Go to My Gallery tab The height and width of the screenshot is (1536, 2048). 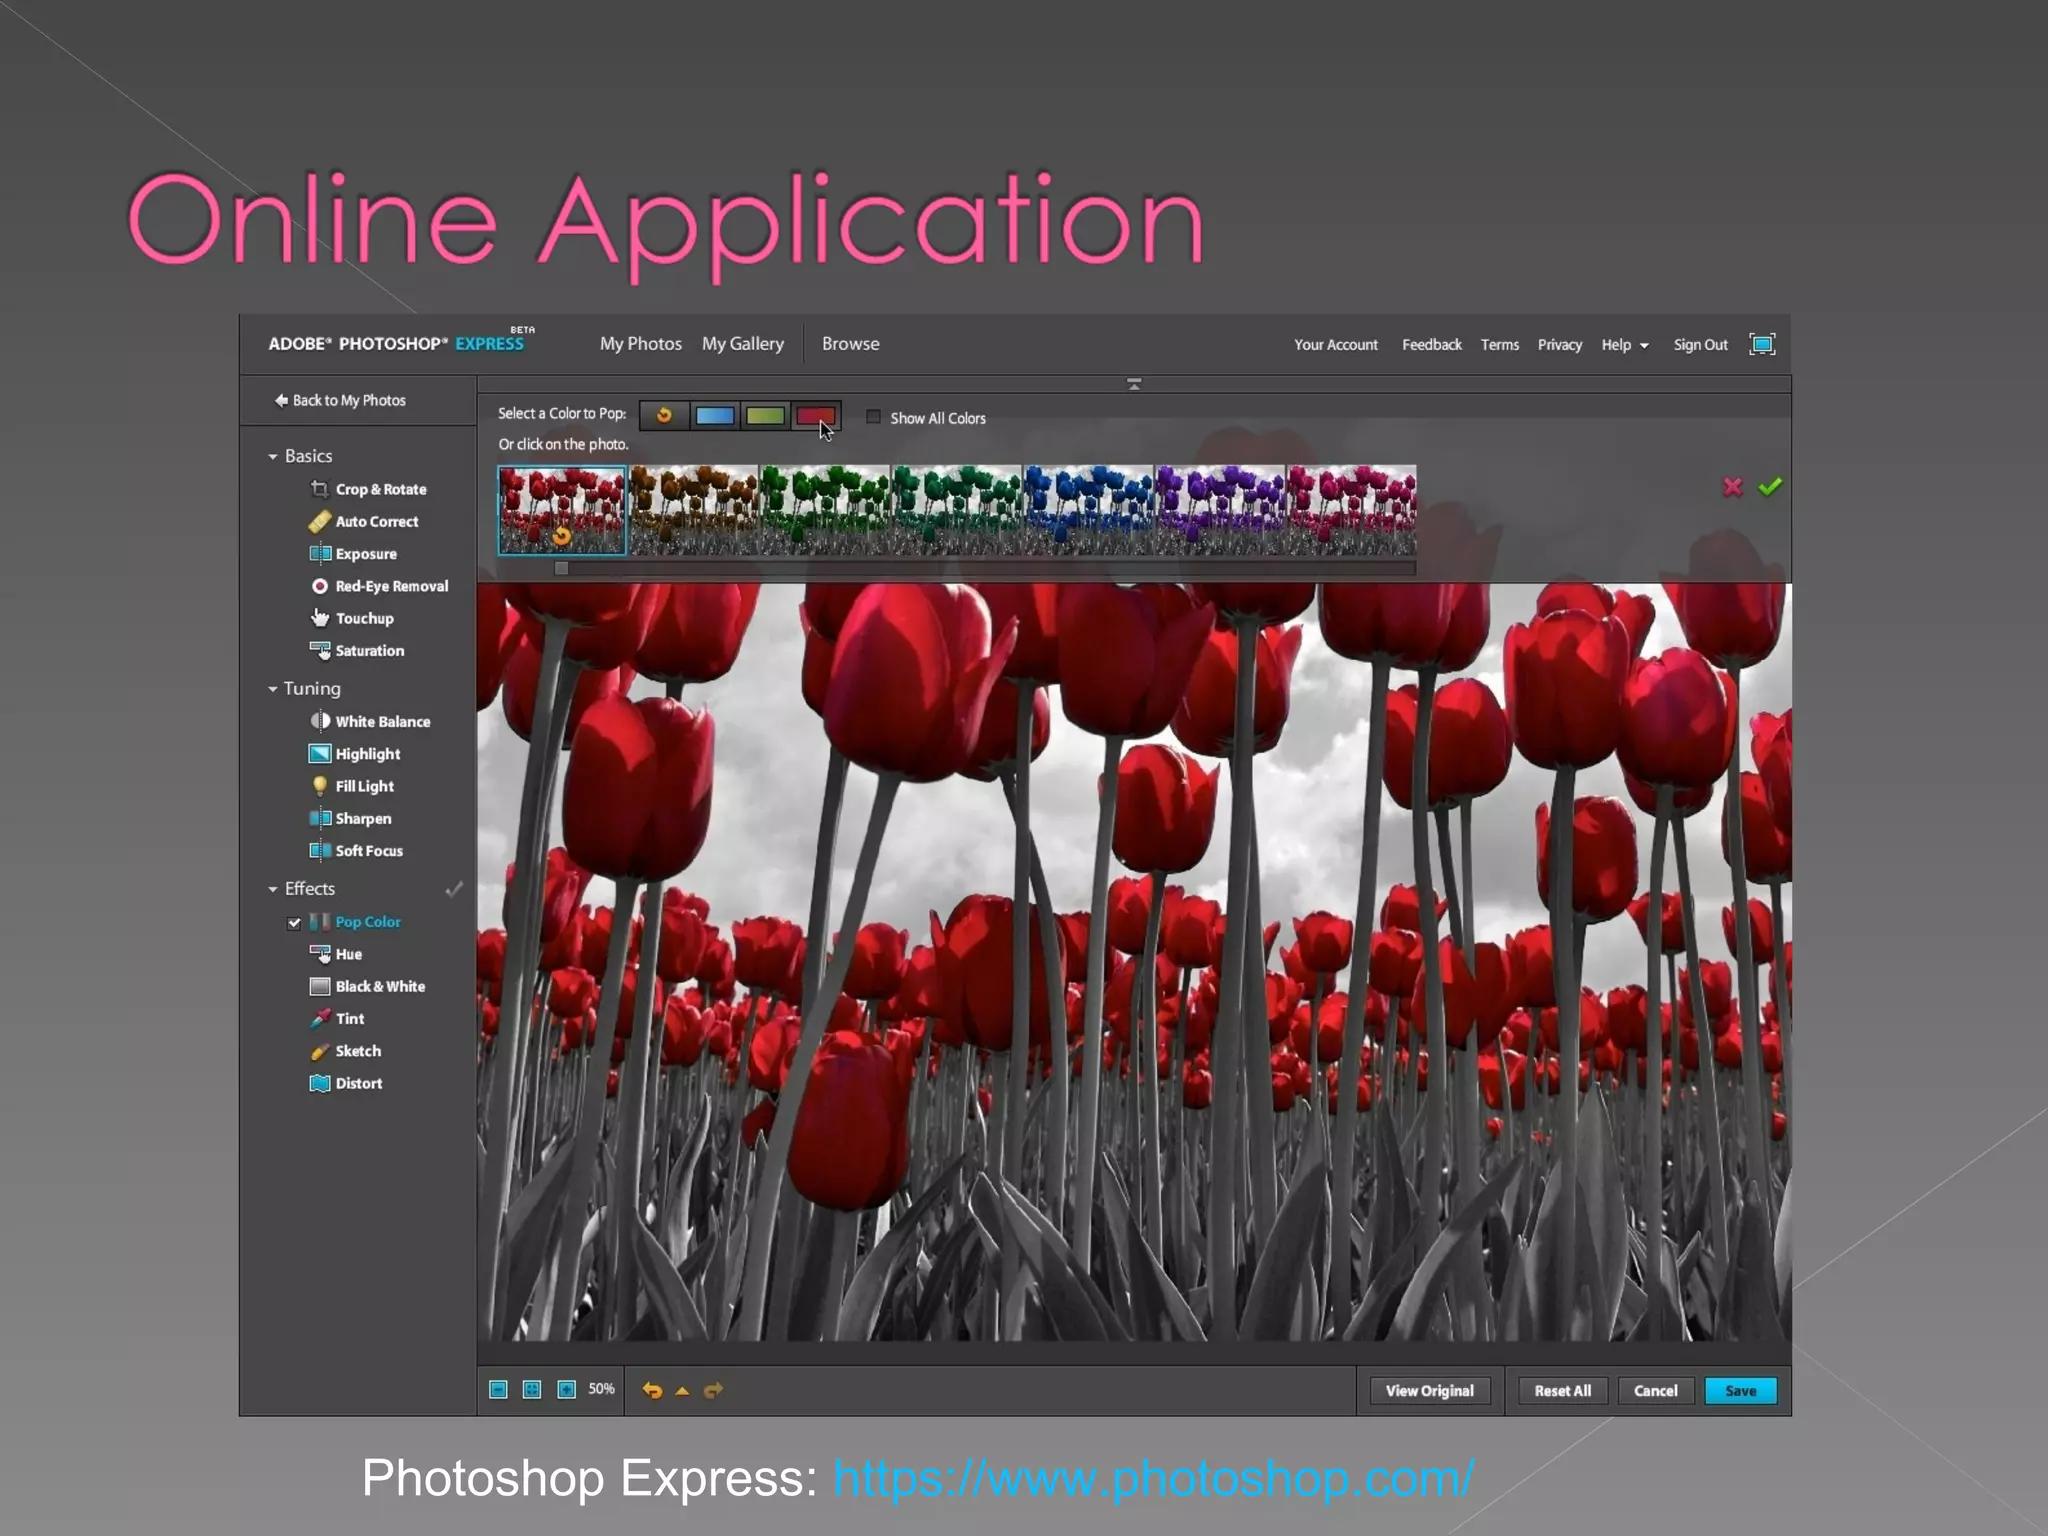tap(742, 344)
